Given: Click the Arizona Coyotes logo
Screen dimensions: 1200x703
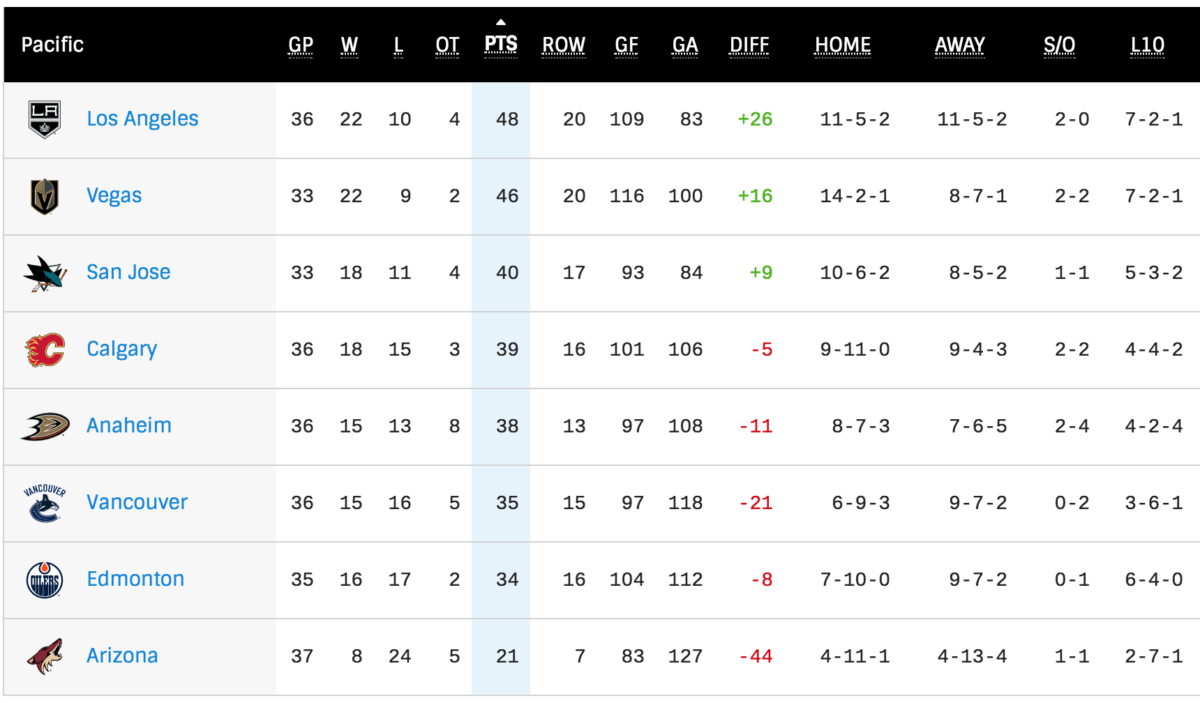Looking at the screenshot, I should click(45, 656).
